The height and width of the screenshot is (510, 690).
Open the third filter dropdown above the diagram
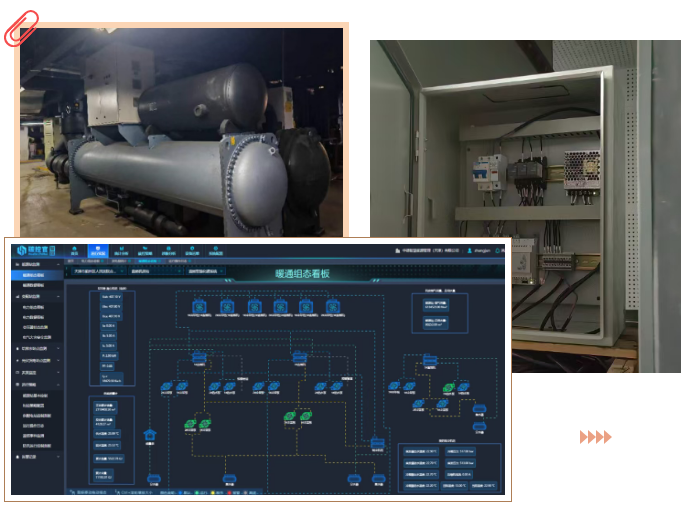tap(206, 271)
